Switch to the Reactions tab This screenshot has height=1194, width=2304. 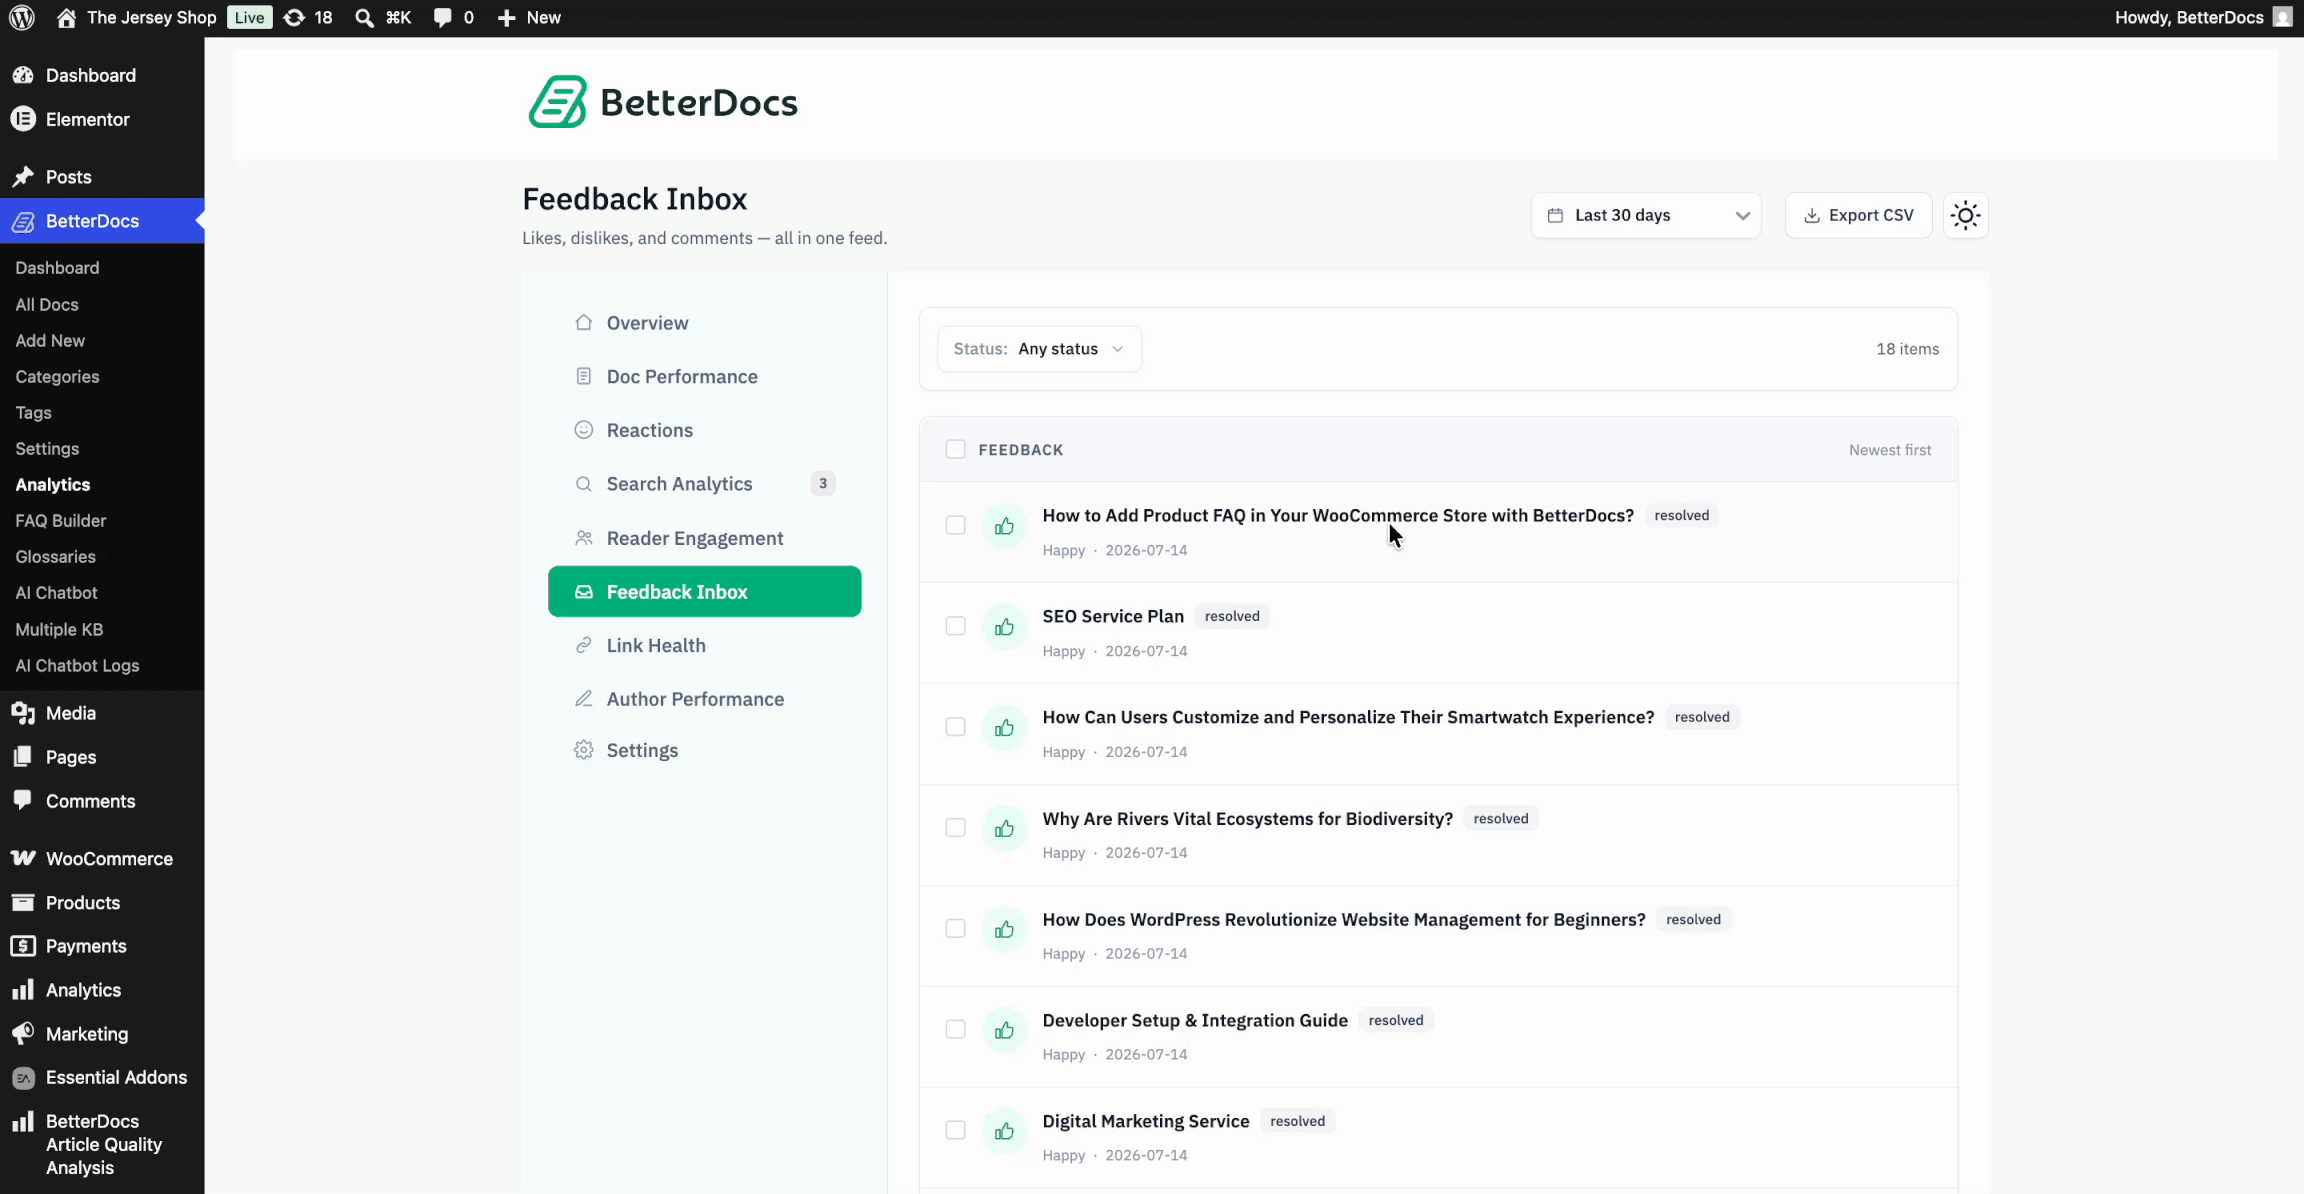704,430
